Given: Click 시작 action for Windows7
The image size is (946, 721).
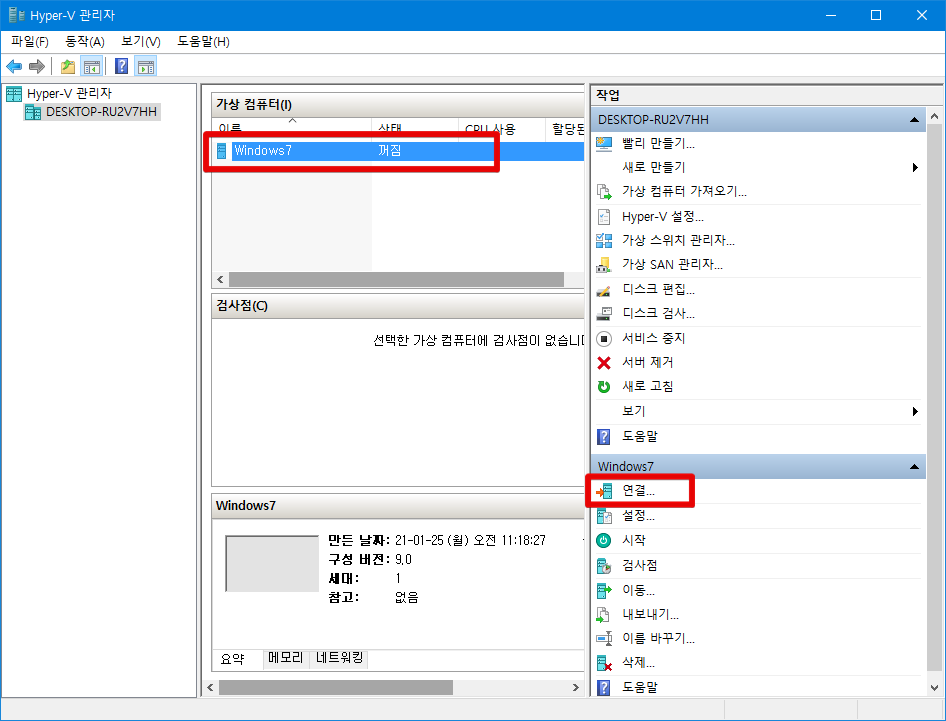Looking at the screenshot, I should (x=634, y=541).
